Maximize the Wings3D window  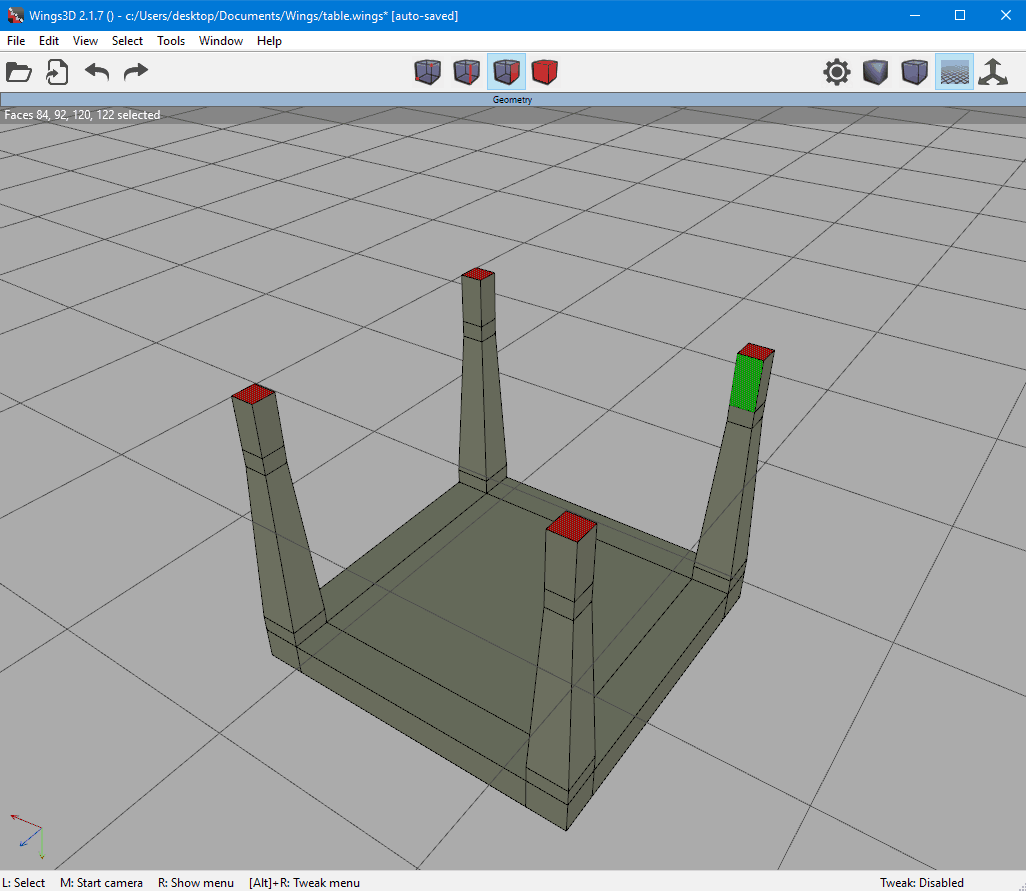click(x=960, y=15)
